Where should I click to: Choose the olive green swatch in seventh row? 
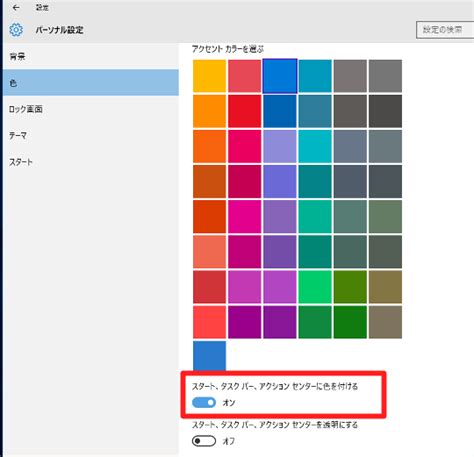350,287
